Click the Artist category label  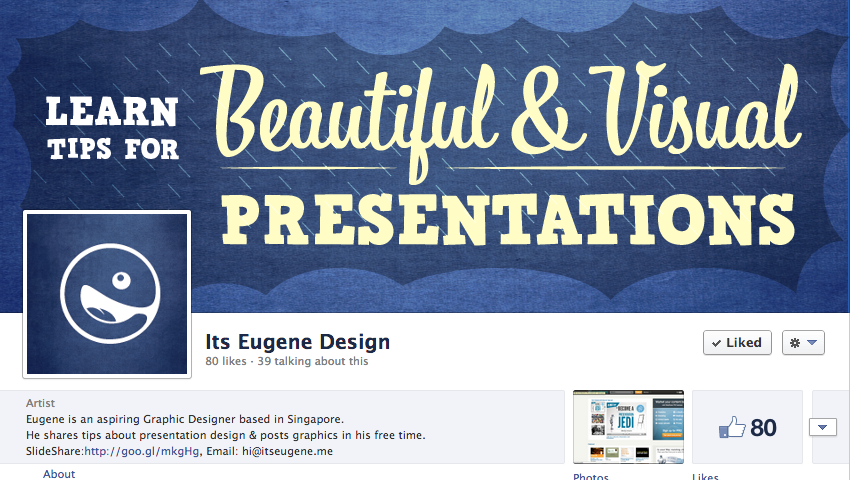(41, 403)
